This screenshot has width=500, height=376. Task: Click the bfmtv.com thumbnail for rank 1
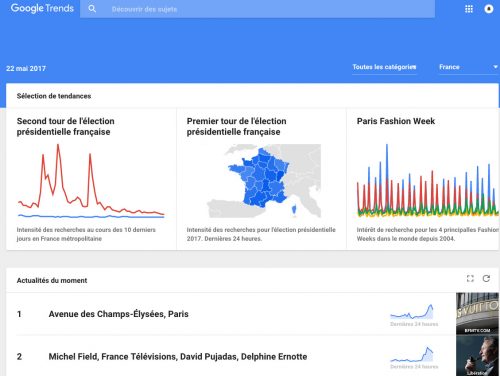coord(478,313)
